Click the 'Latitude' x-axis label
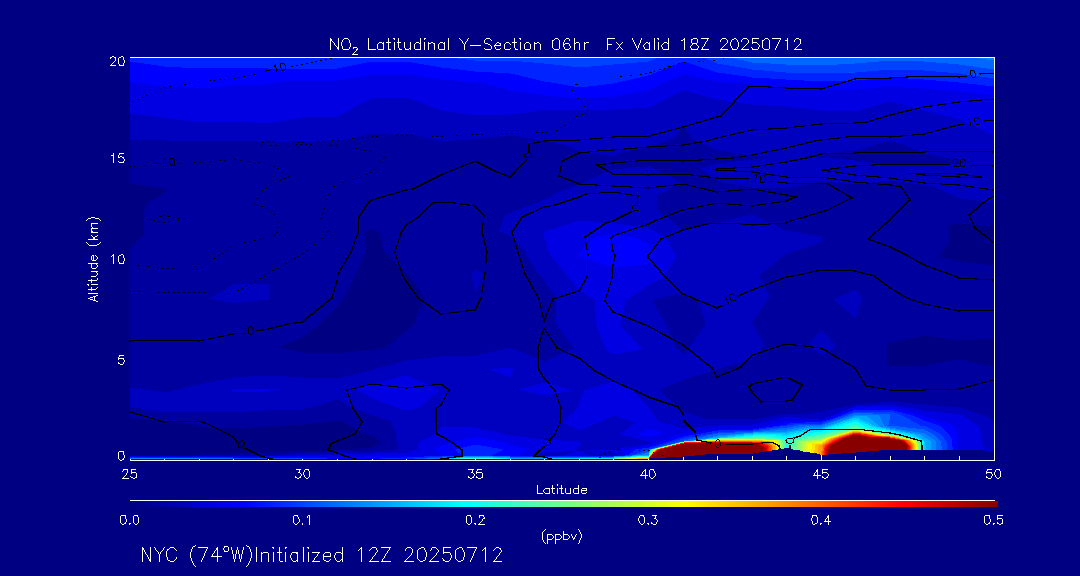The image size is (1080, 576). pos(562,491)
